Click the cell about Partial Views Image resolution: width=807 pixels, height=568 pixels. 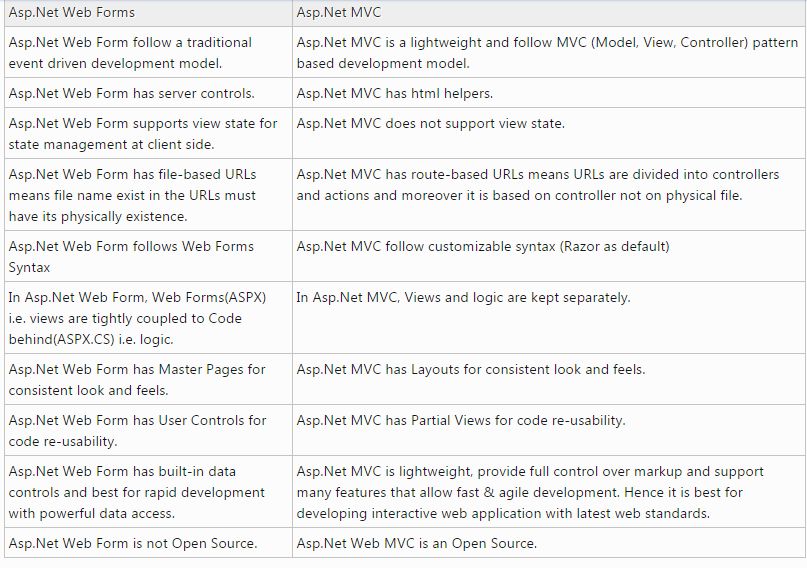(x=549, y=430)
